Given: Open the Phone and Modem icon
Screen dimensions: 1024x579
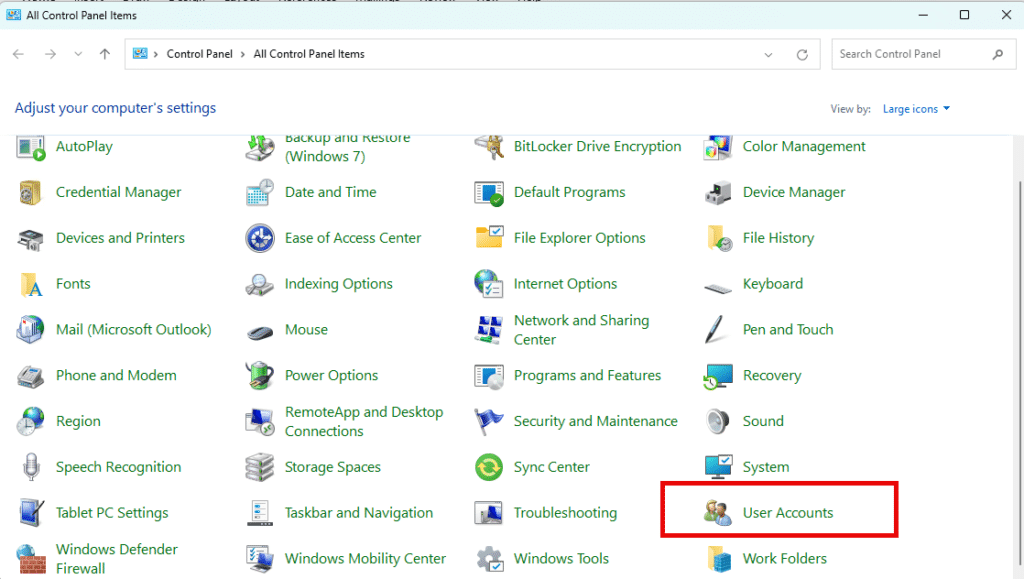Looking at the screenshot, I should 30,376.
